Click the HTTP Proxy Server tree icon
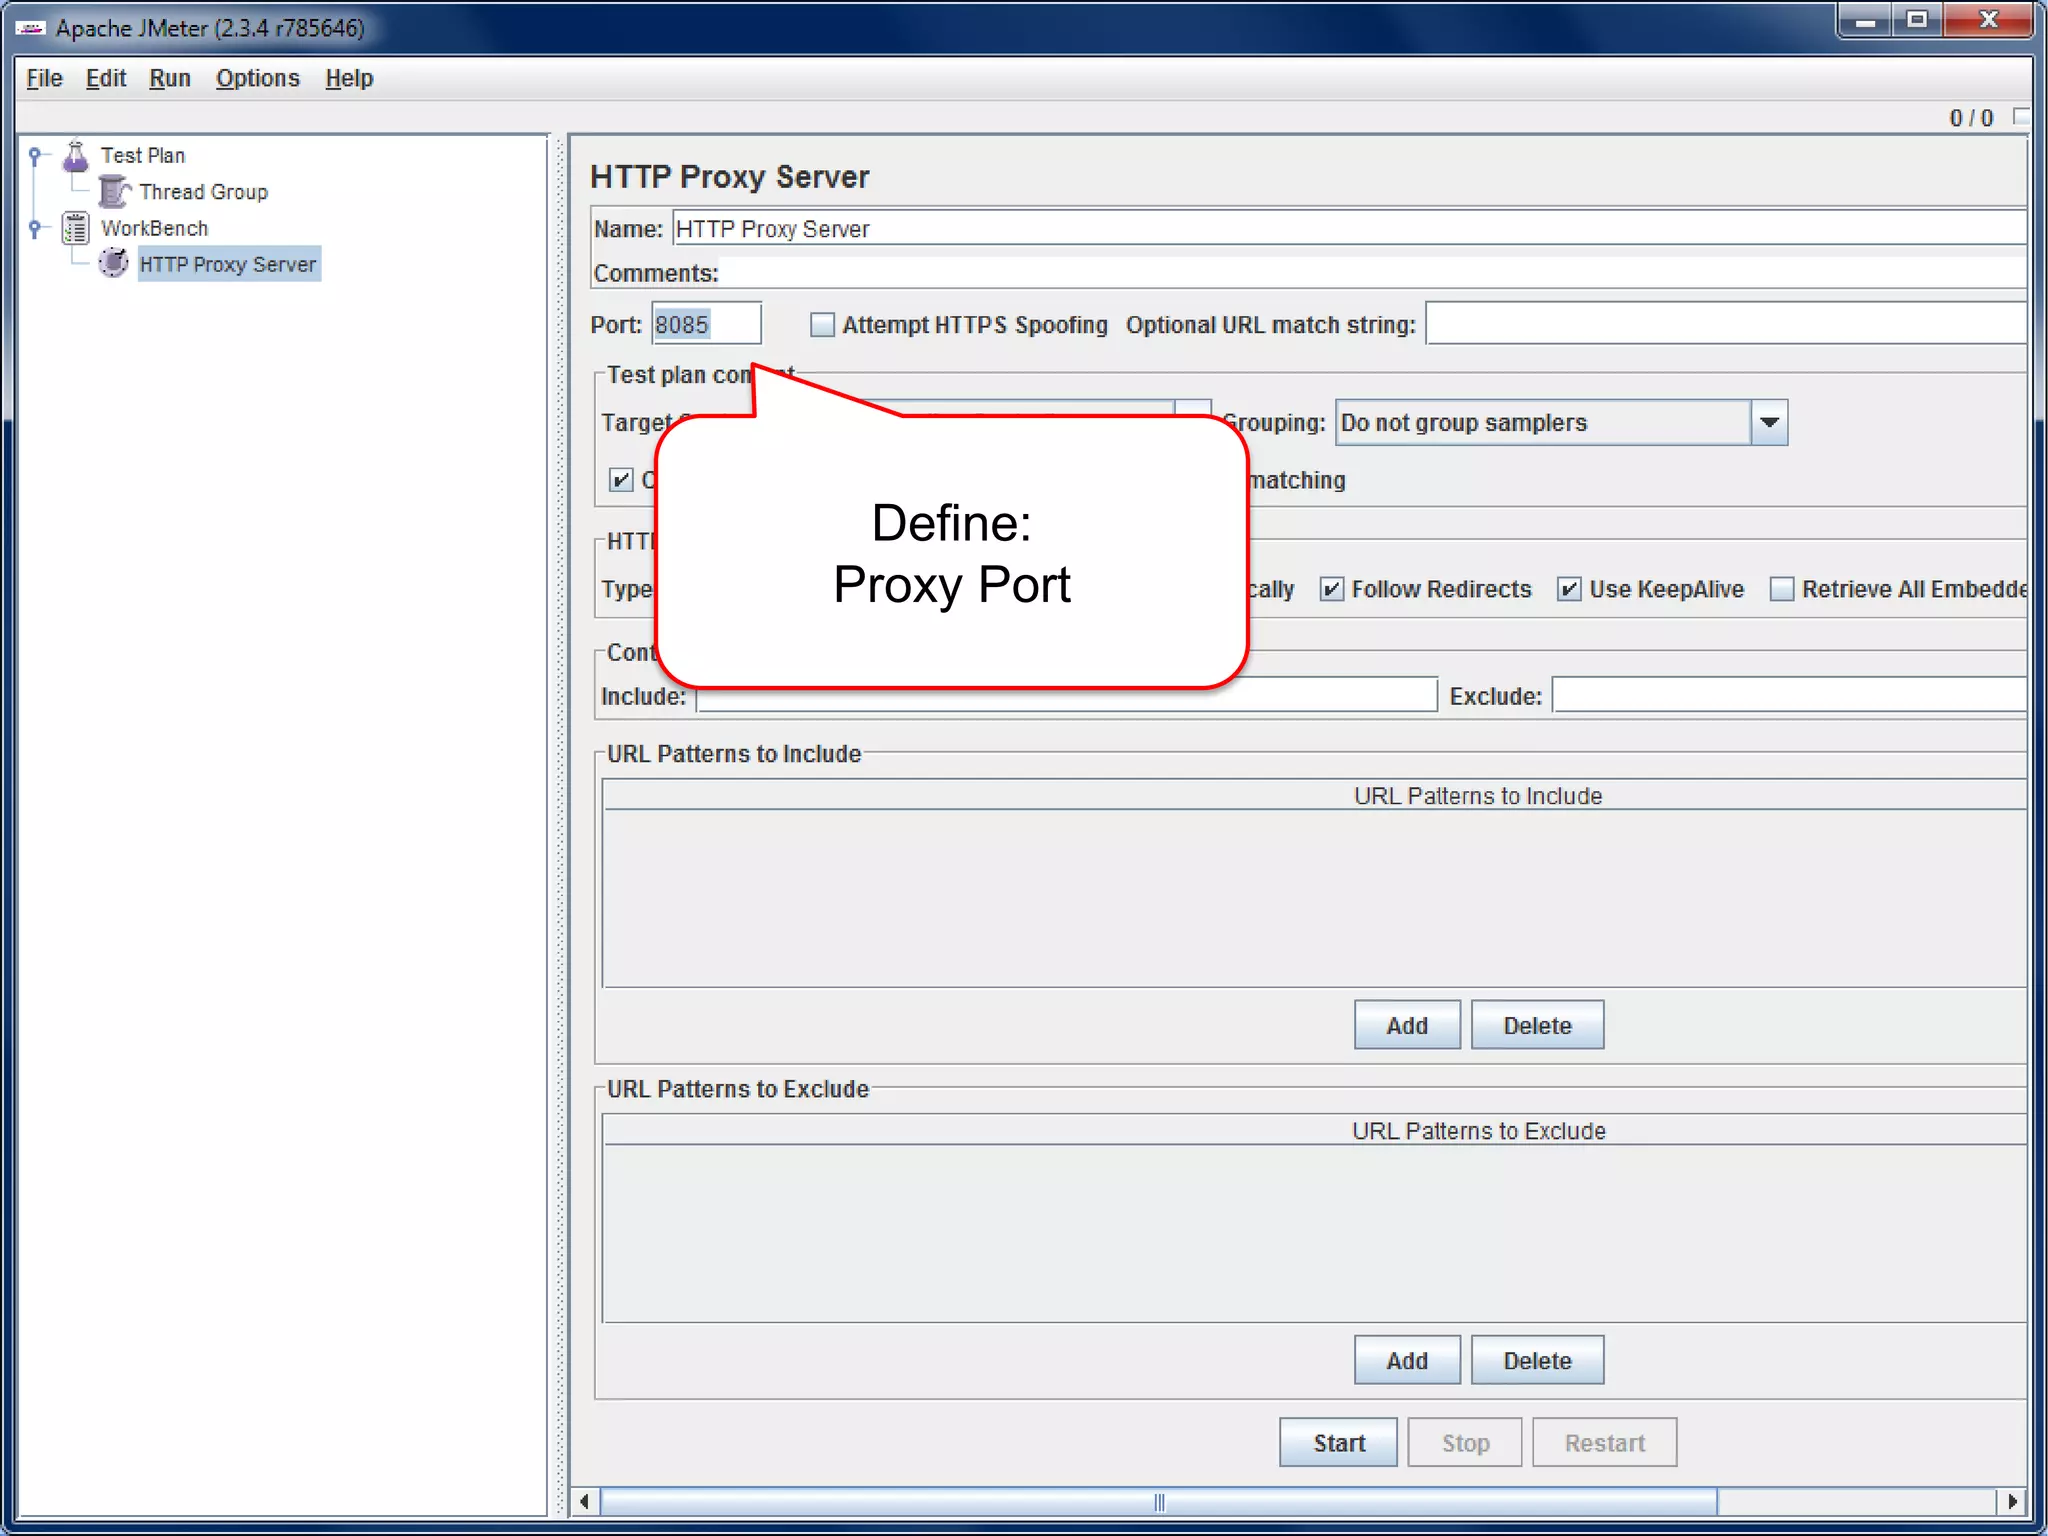The width and height of the screenshot is (2048, 1536). pyautogui.click(x=114, y=264)
